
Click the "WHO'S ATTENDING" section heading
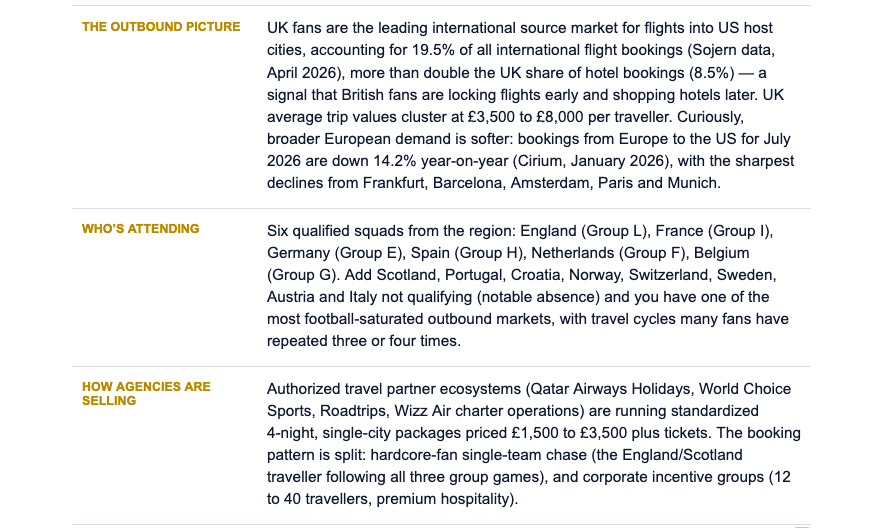(140, 228)
